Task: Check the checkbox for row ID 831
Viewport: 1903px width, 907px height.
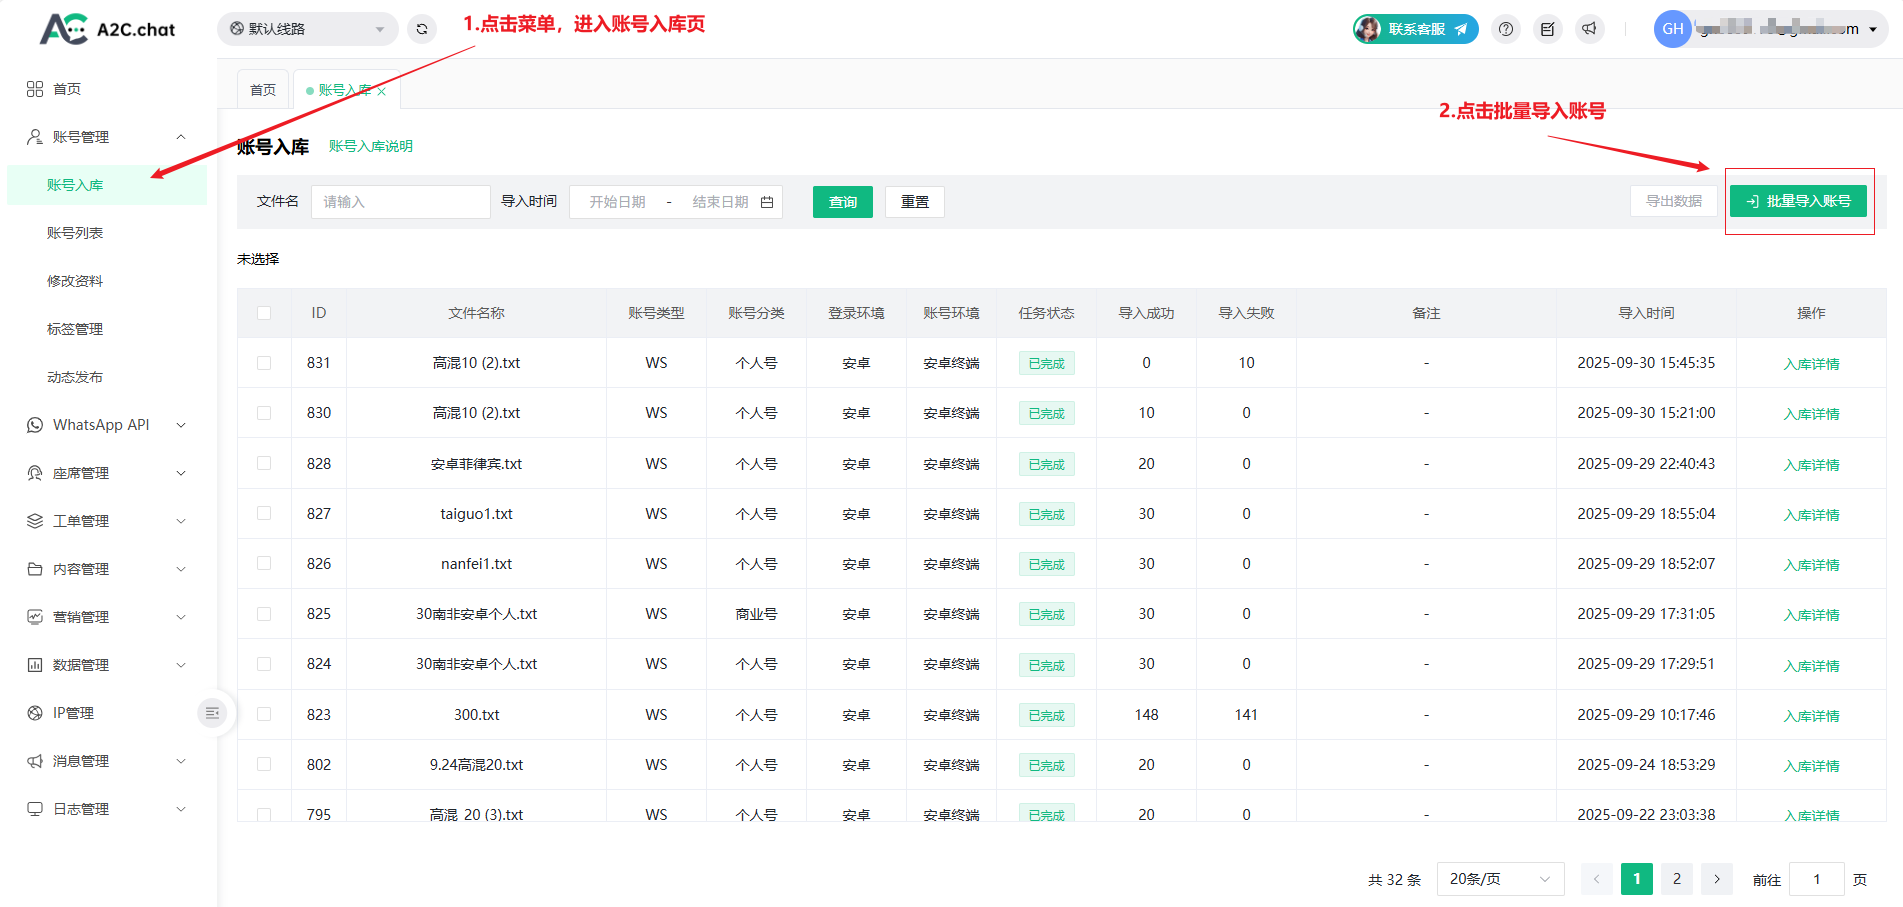Action: (264, 363)
